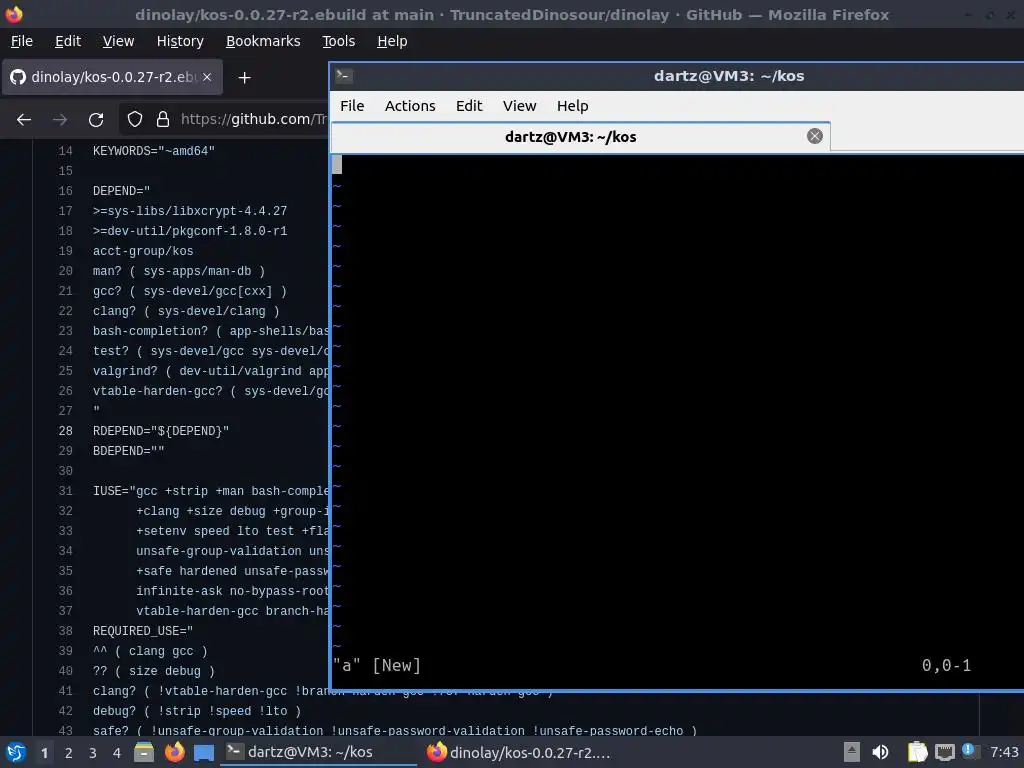Click the KEYWORDS="~amd64" code line

[153, 151]
